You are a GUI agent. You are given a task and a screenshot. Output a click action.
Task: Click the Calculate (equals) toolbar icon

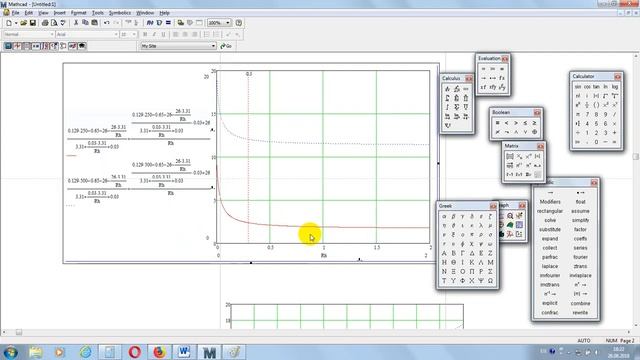pyautogui.click(x=168, y=23)
